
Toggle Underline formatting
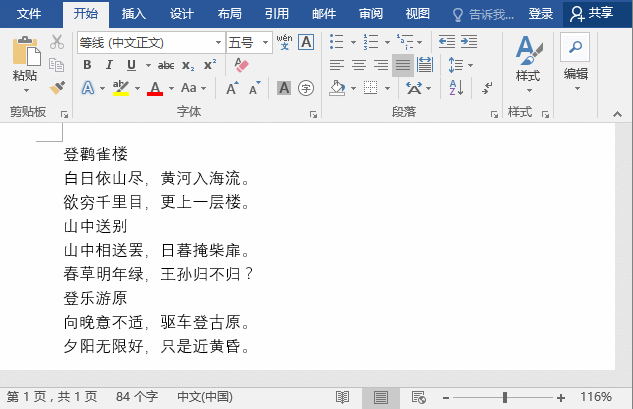click(131, 65)
